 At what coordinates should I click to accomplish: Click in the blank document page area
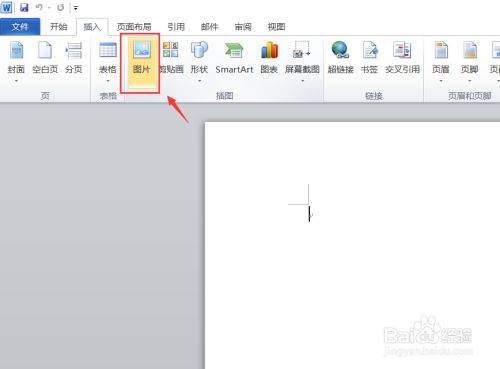click(352, 245)
